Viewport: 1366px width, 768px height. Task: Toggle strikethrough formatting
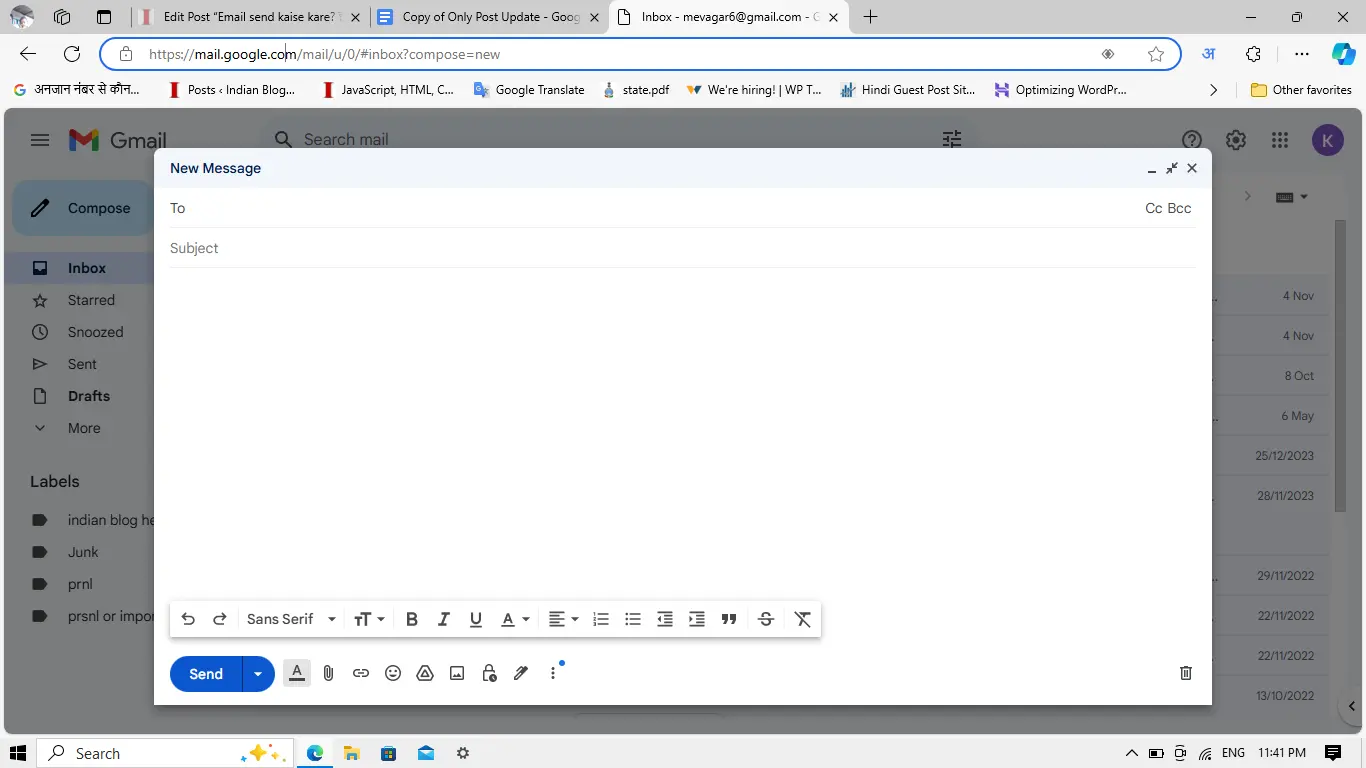pos(766,619)
